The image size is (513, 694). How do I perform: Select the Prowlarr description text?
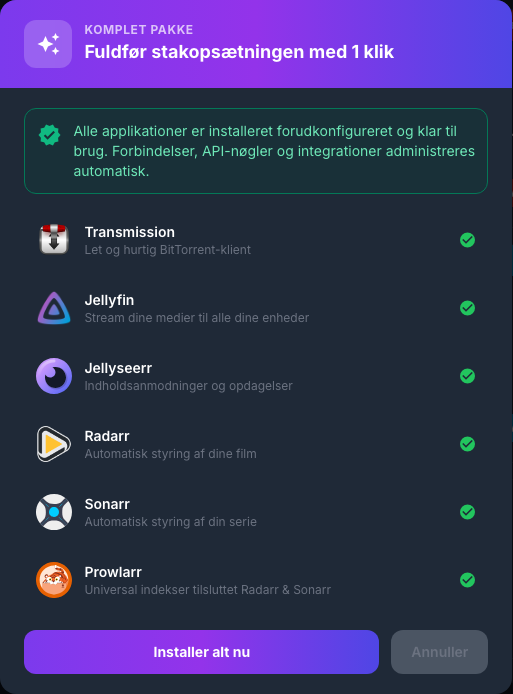208,590
